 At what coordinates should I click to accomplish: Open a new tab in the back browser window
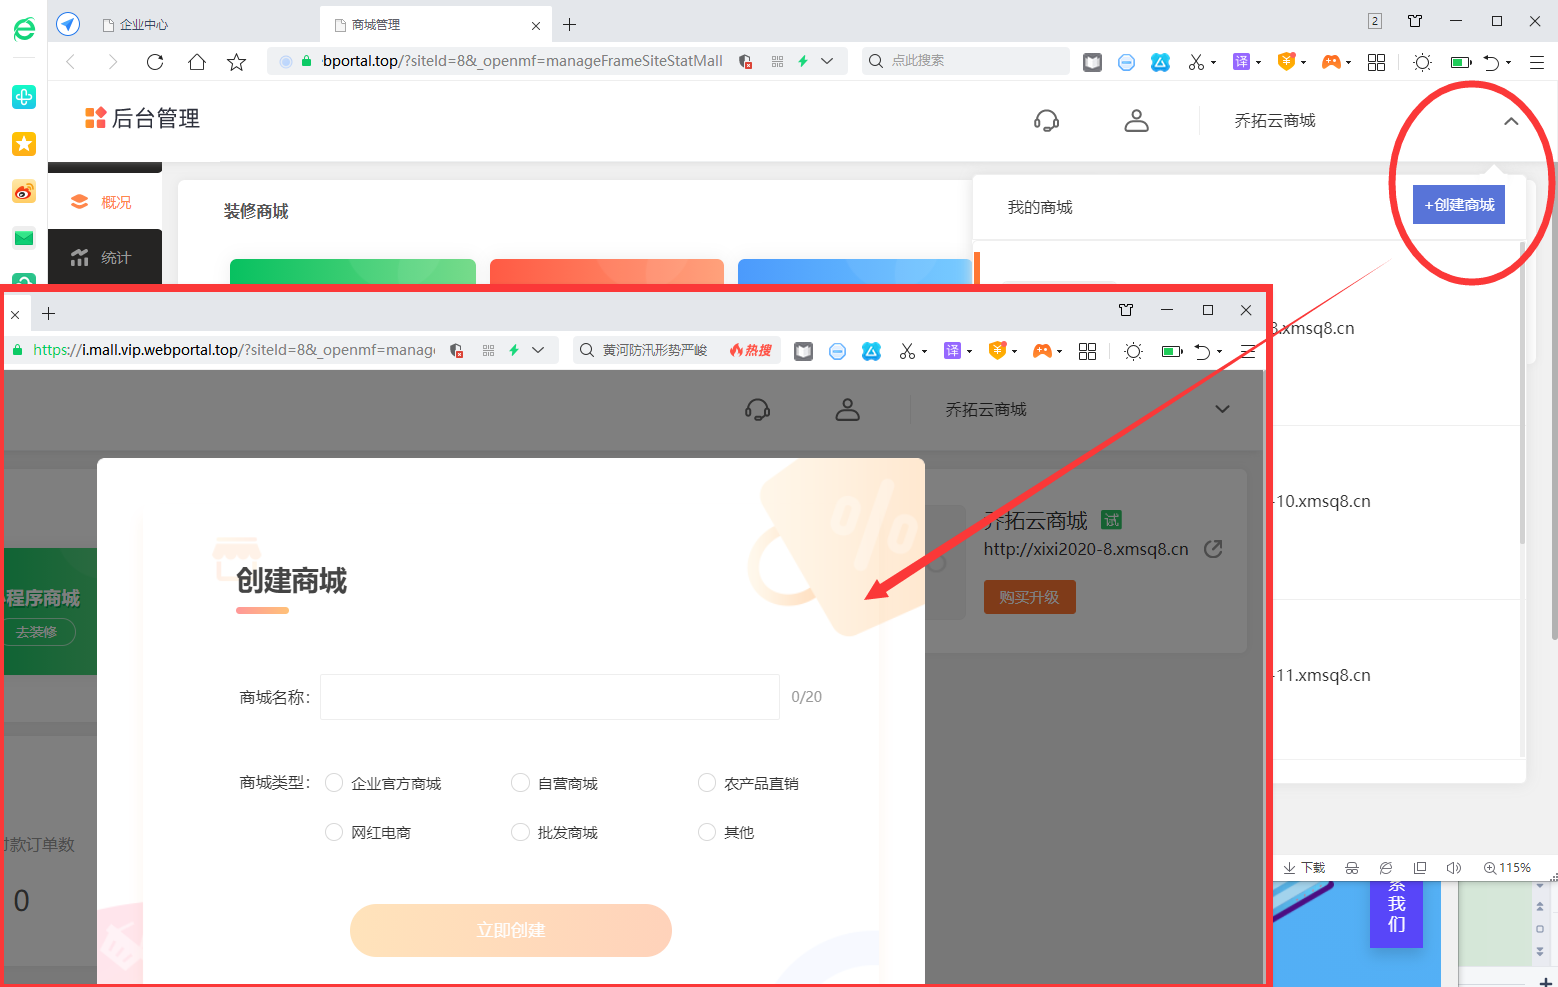(569, 25)
